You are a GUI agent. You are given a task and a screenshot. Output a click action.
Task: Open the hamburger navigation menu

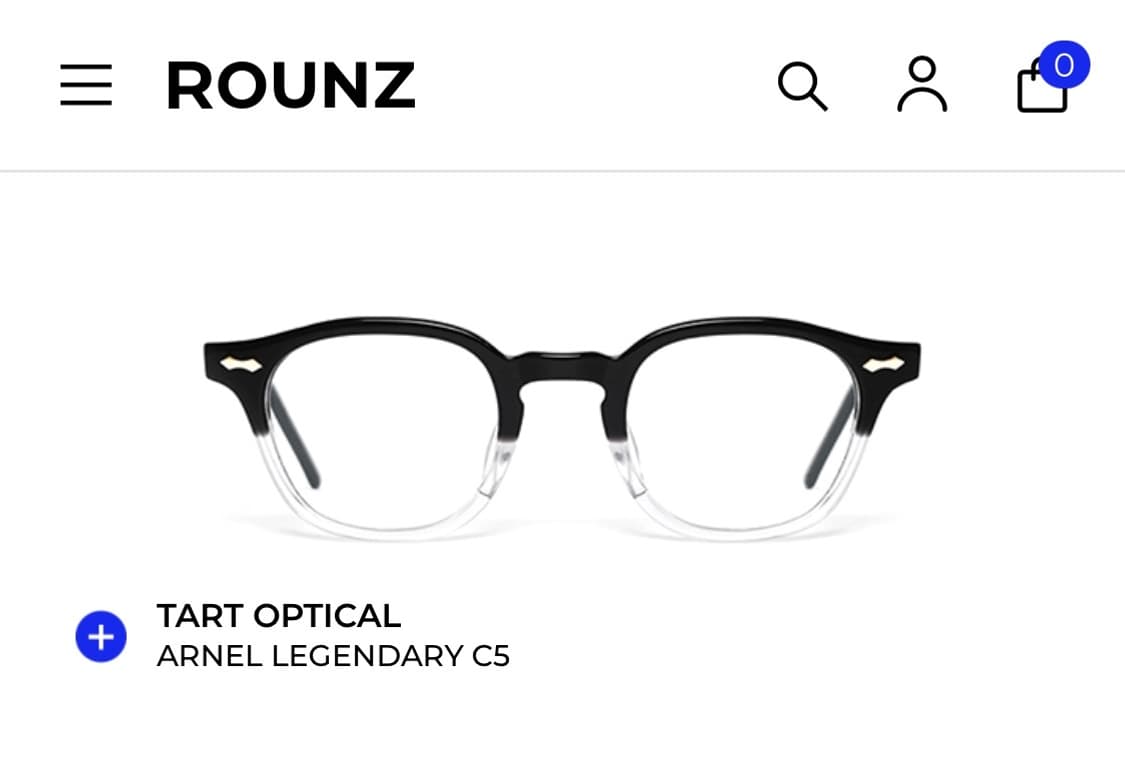[86, 85]
